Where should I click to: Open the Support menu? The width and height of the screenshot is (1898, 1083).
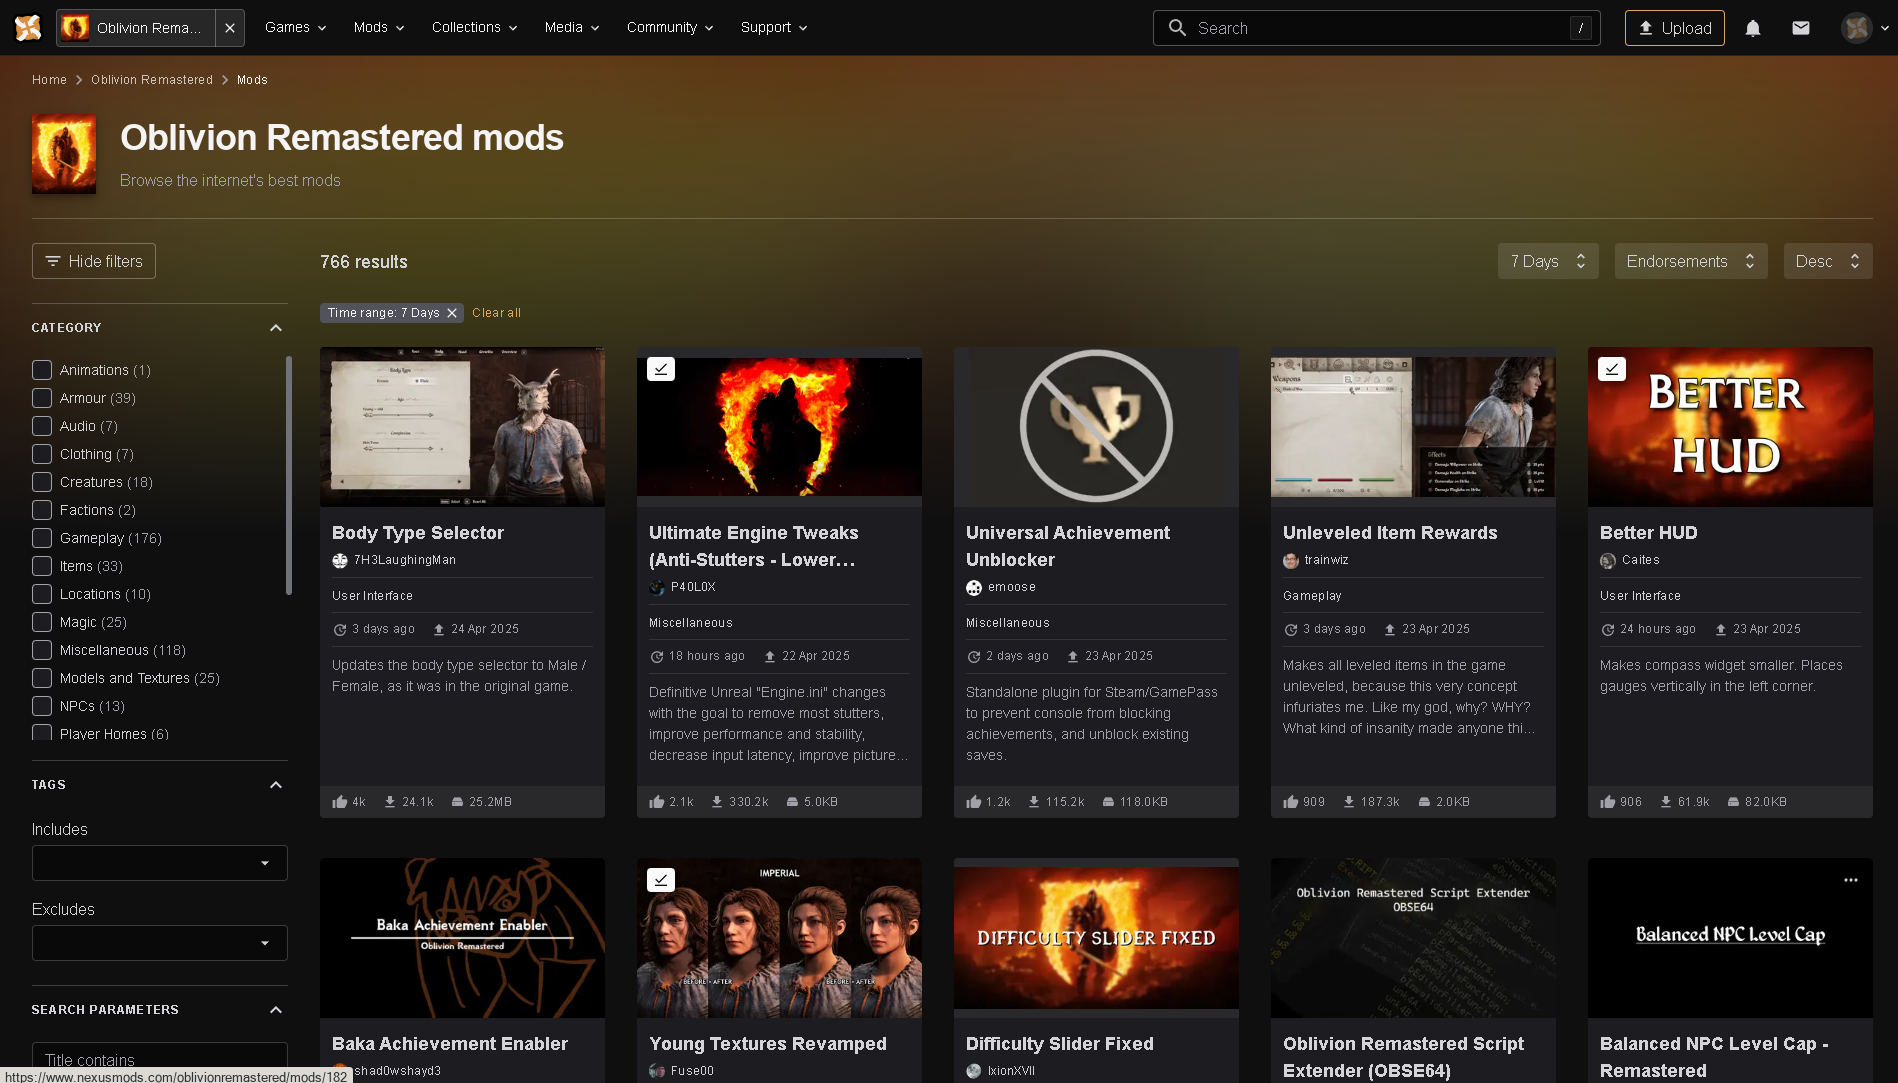(774, 28)
